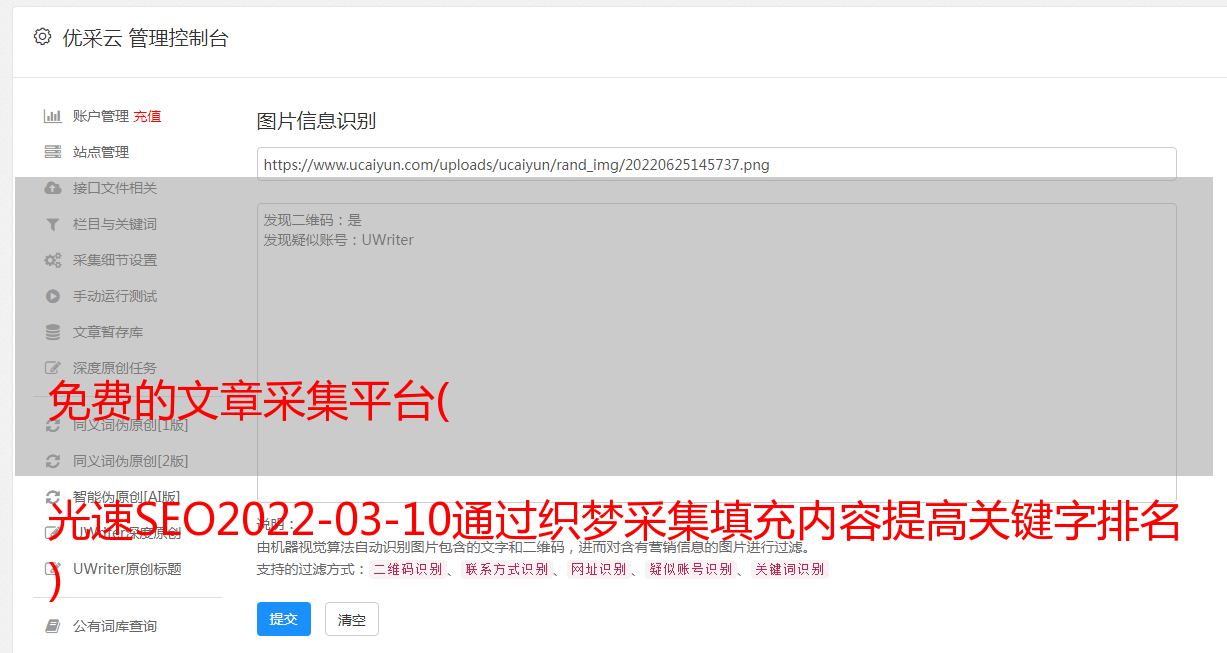Select the 二维码识别 filter tag
Screen dimensions: 1227x653
point(407,570)
